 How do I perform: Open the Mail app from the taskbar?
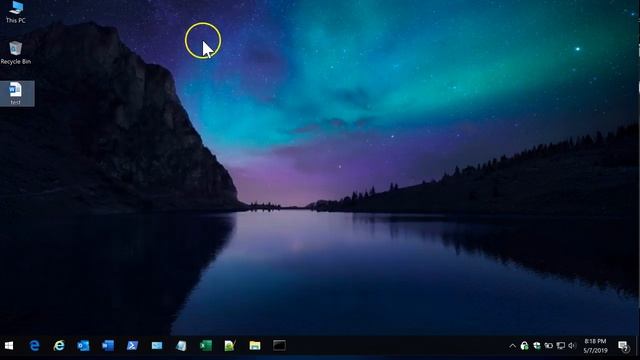pos(157,346)
